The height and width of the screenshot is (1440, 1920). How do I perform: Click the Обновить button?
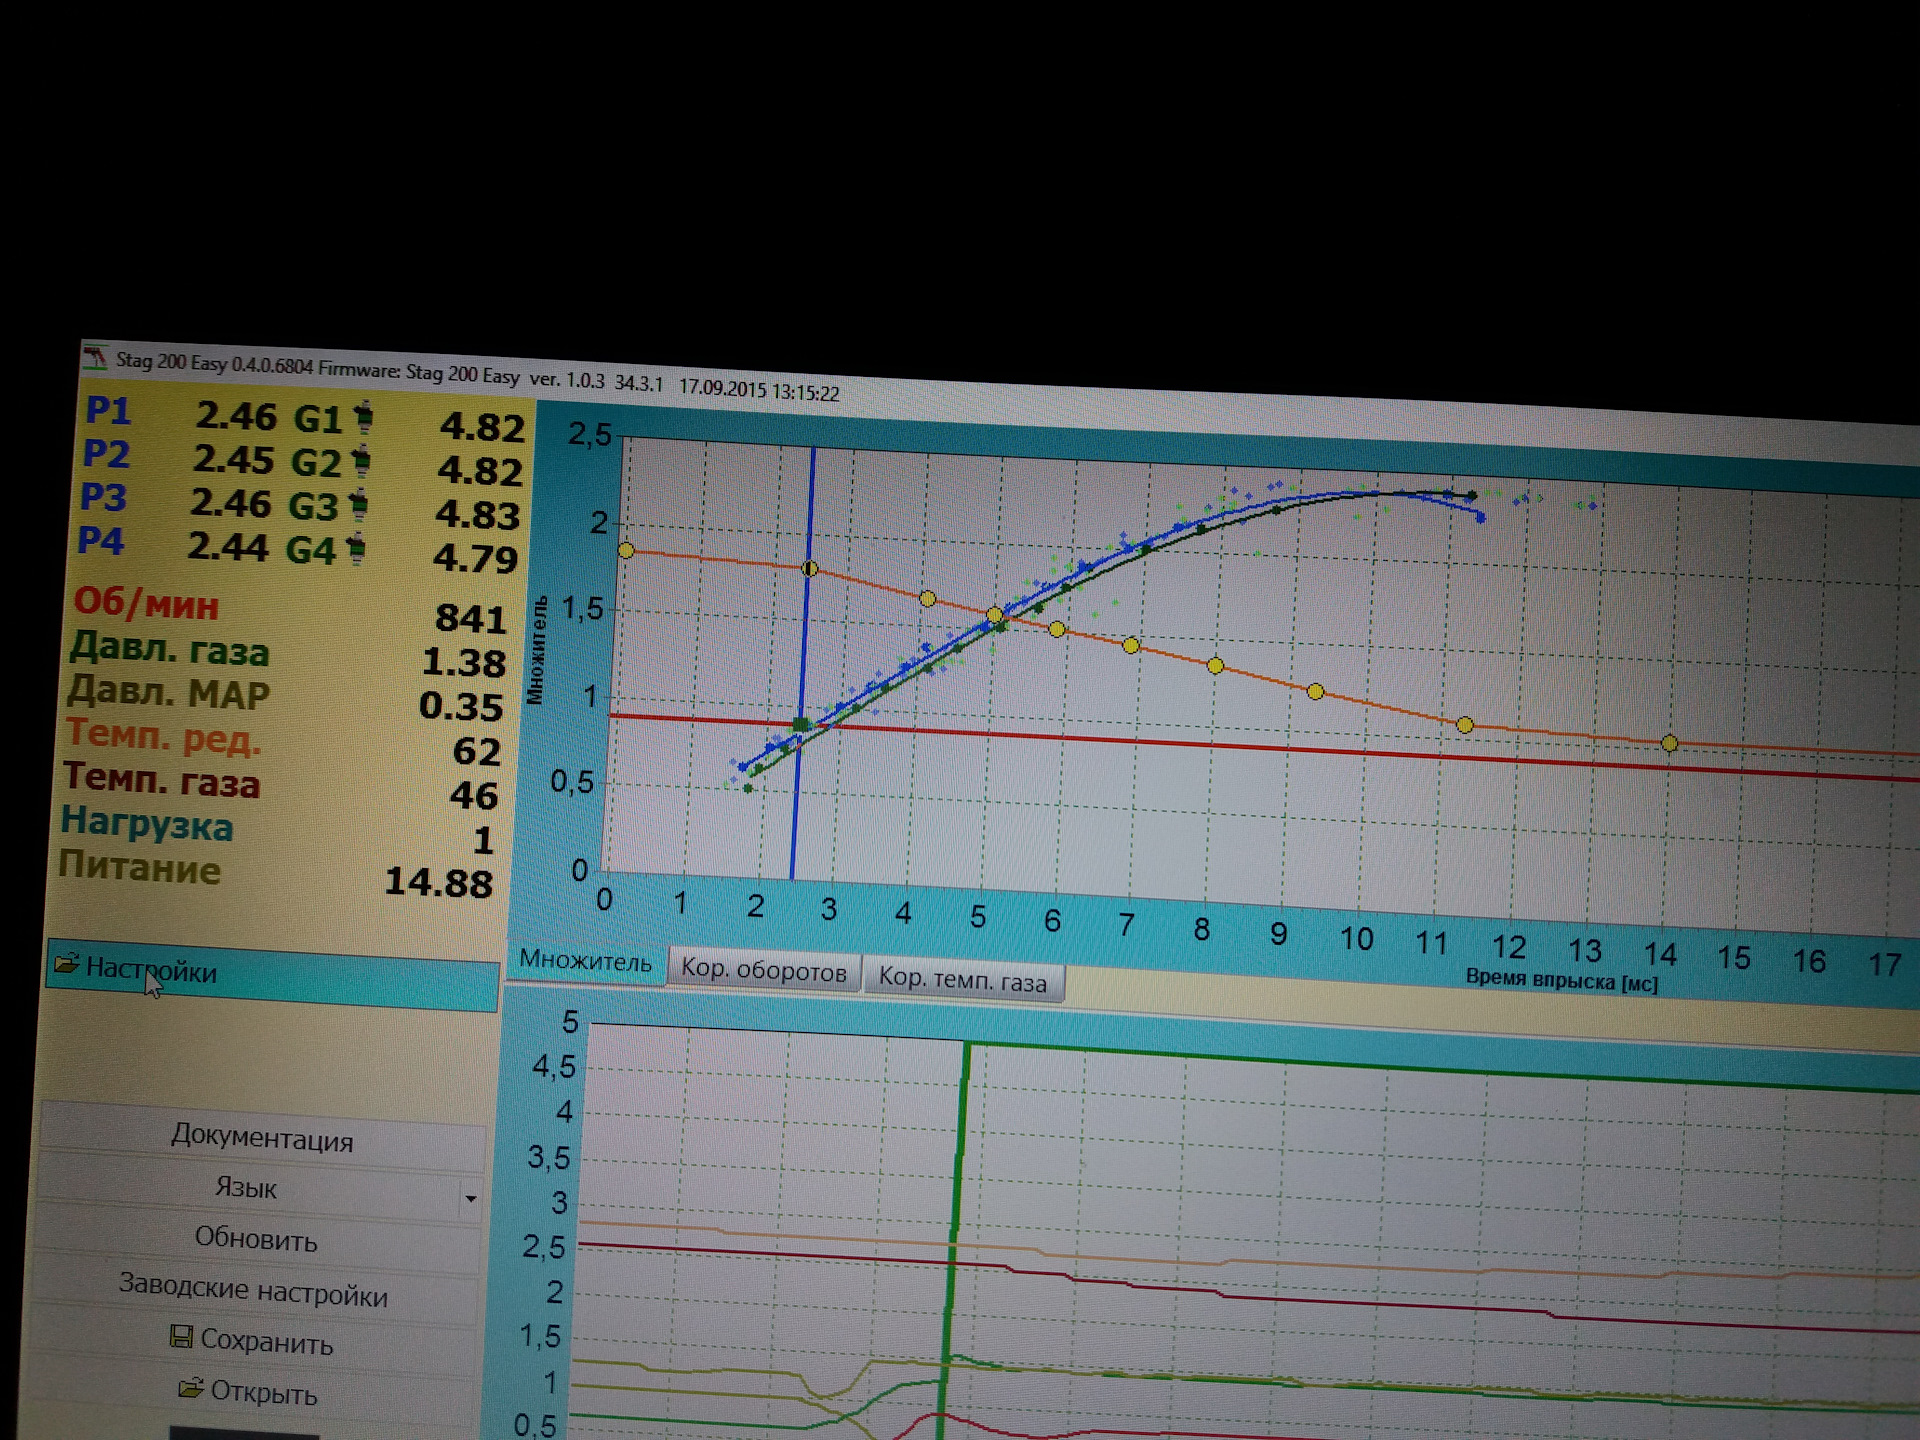[256, 1239]
